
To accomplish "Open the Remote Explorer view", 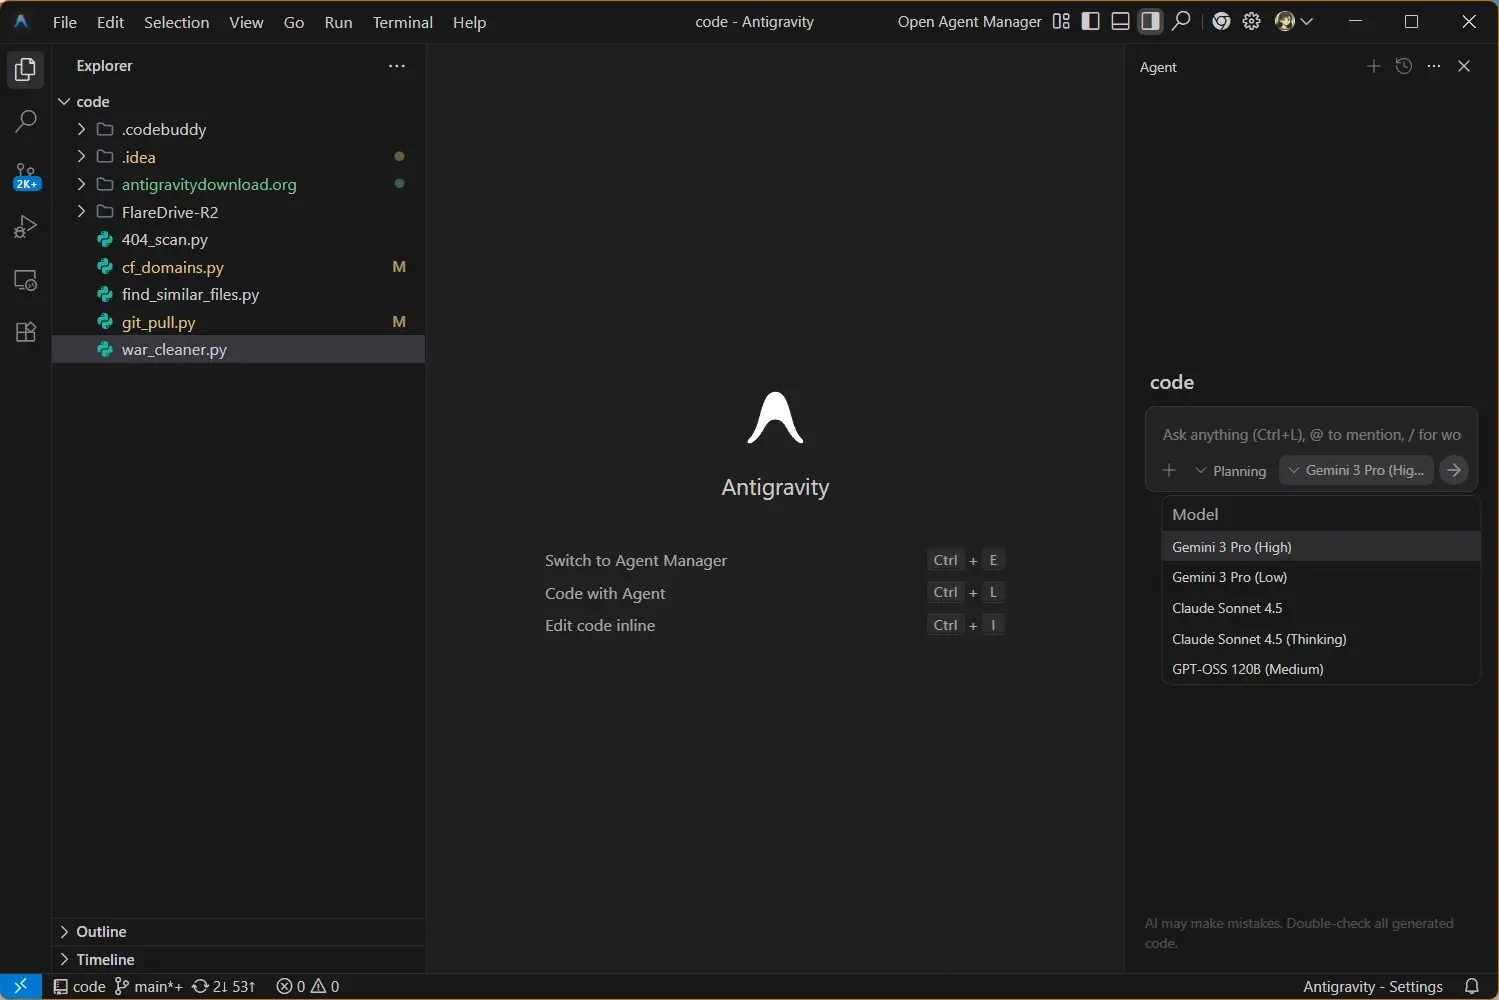I will 26,281.
